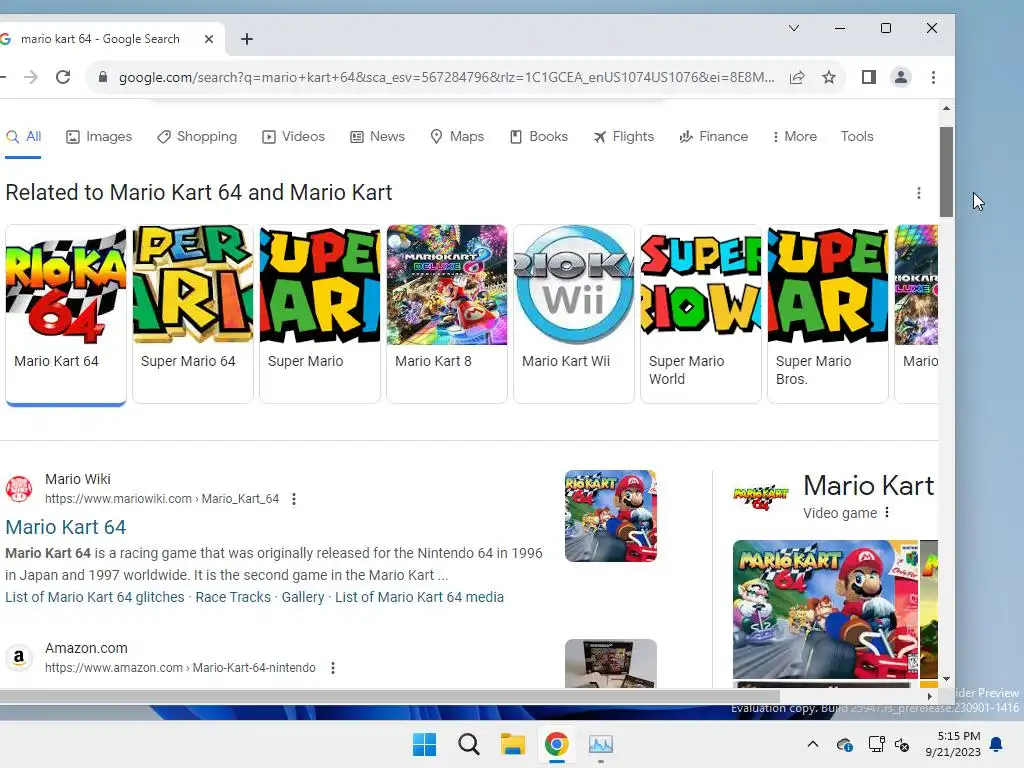Open the notification bell in system tray
This screenshot has height=768, width=1024.
tap(997, 744)
